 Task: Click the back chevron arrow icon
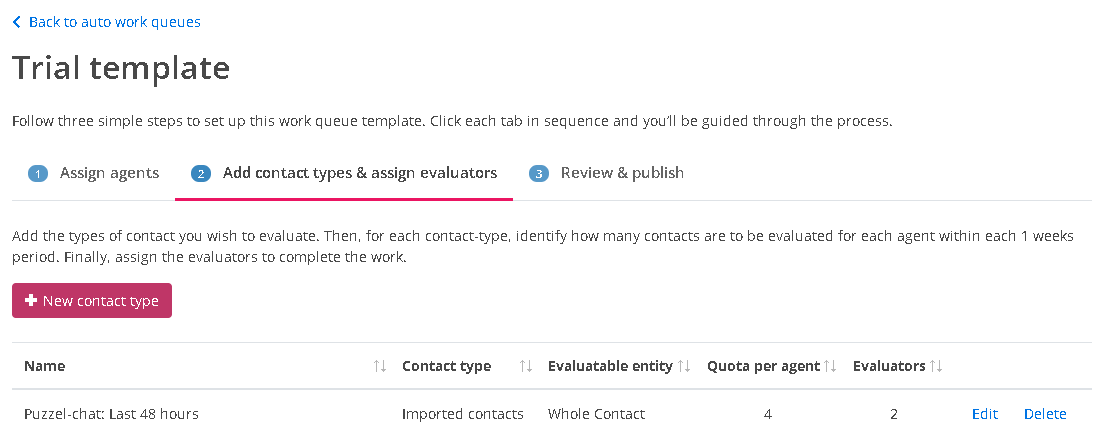pos(17,22)
